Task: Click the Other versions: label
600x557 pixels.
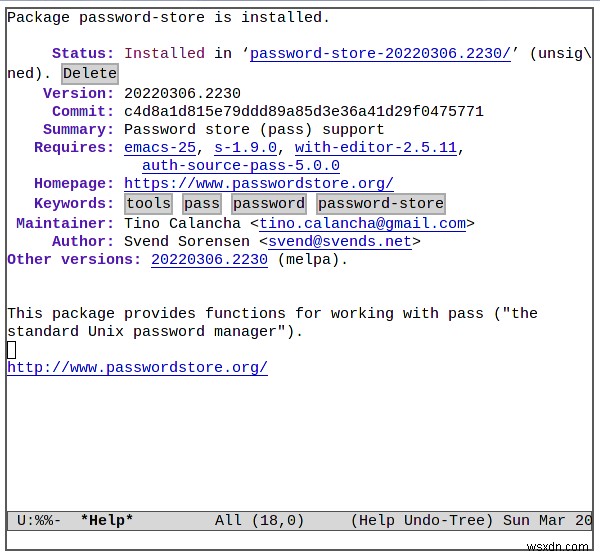Action: tap(74, 259)
